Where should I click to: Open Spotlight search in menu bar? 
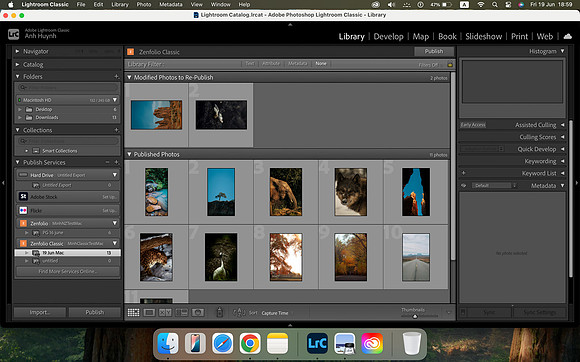pos(495,5)
